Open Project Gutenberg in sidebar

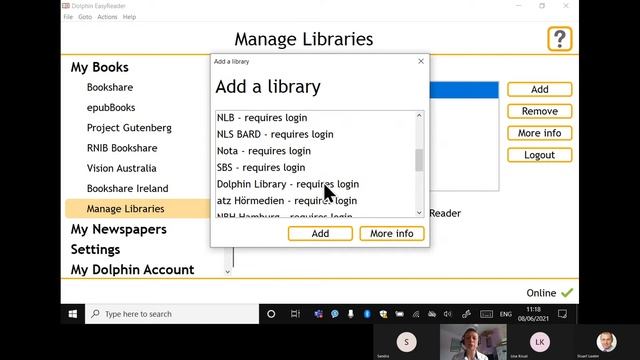pyautogui.click(x=129, y=128)
